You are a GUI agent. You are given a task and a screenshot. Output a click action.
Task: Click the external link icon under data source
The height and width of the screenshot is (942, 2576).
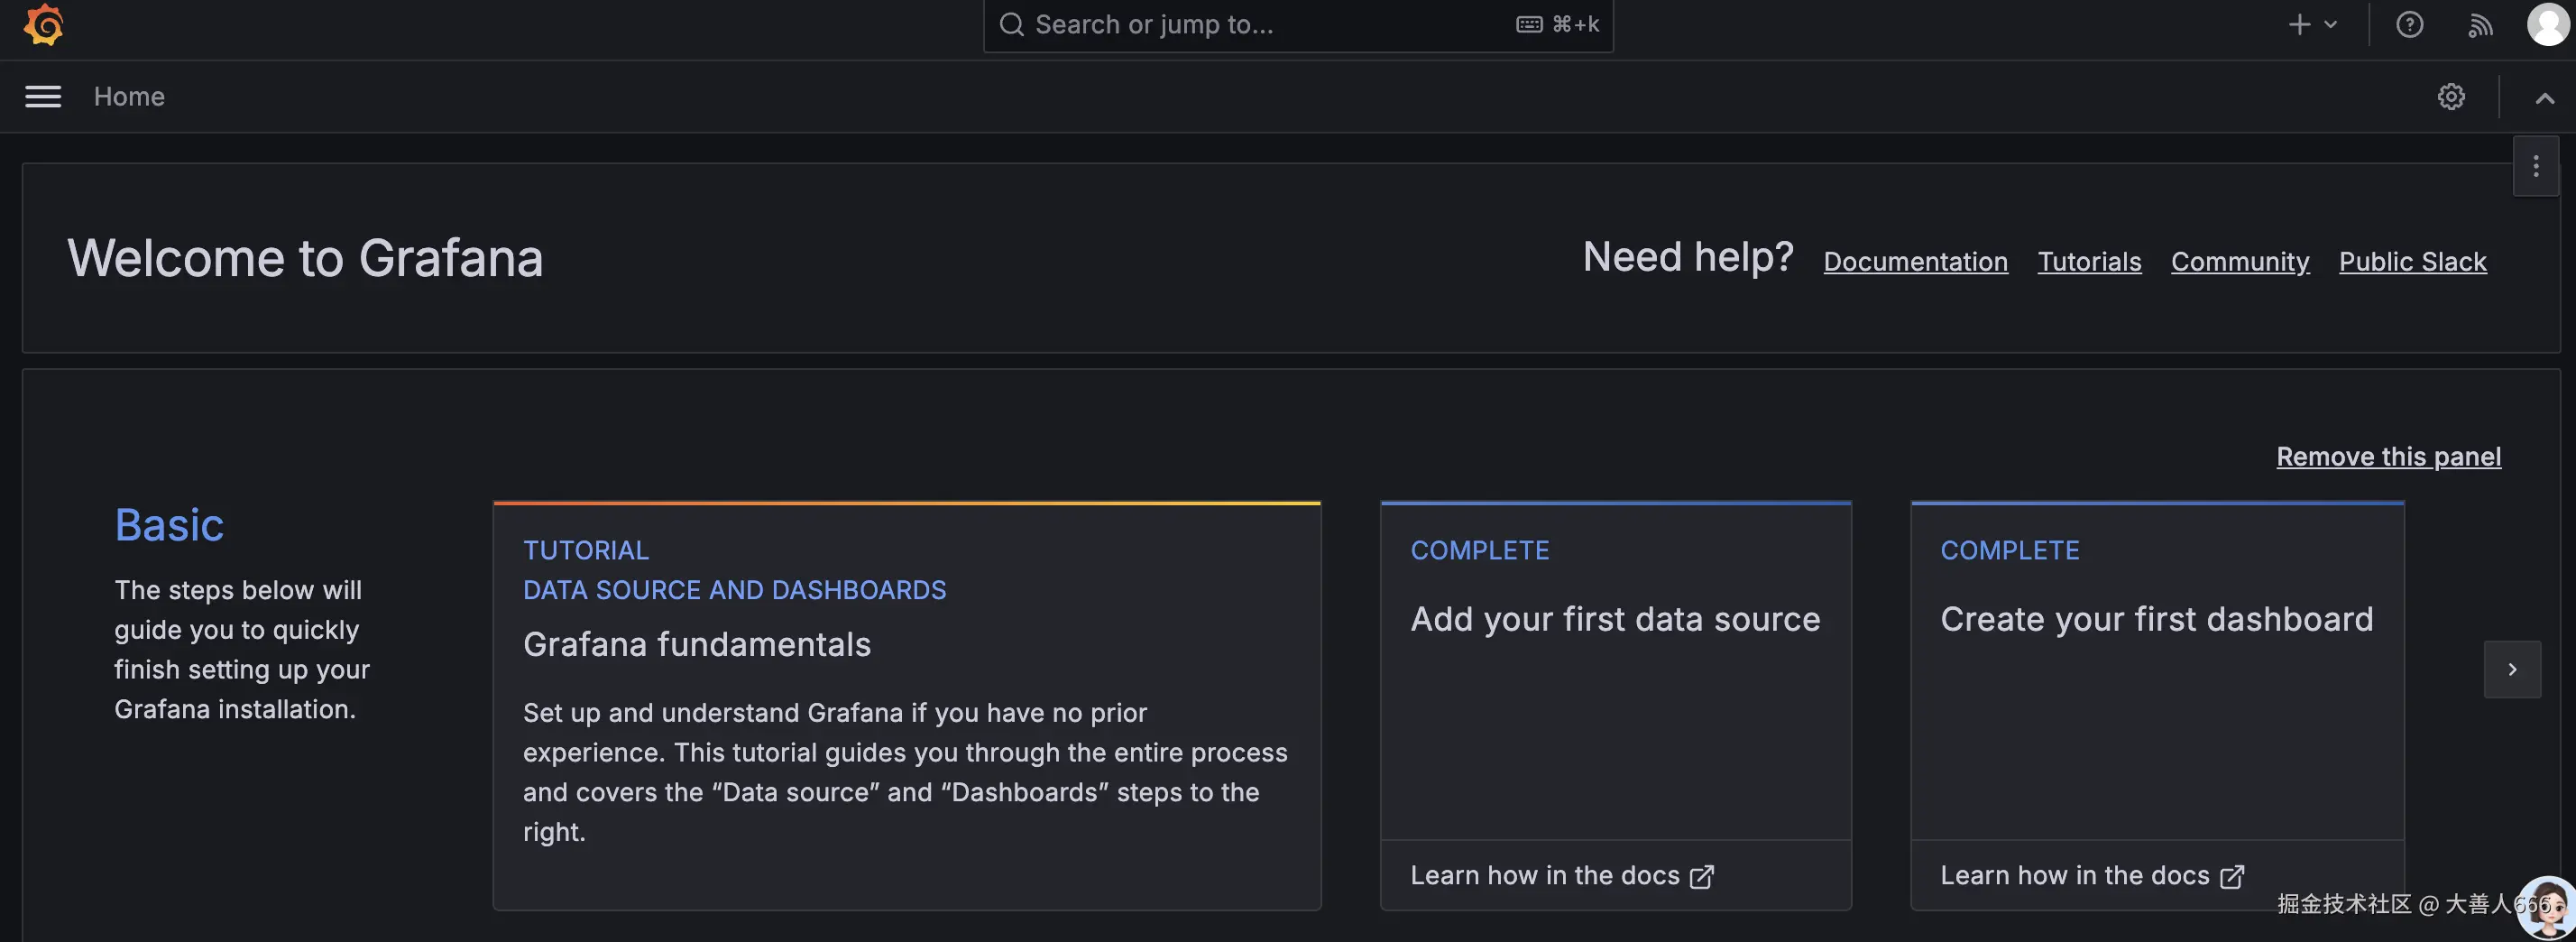click(1701, 877)
